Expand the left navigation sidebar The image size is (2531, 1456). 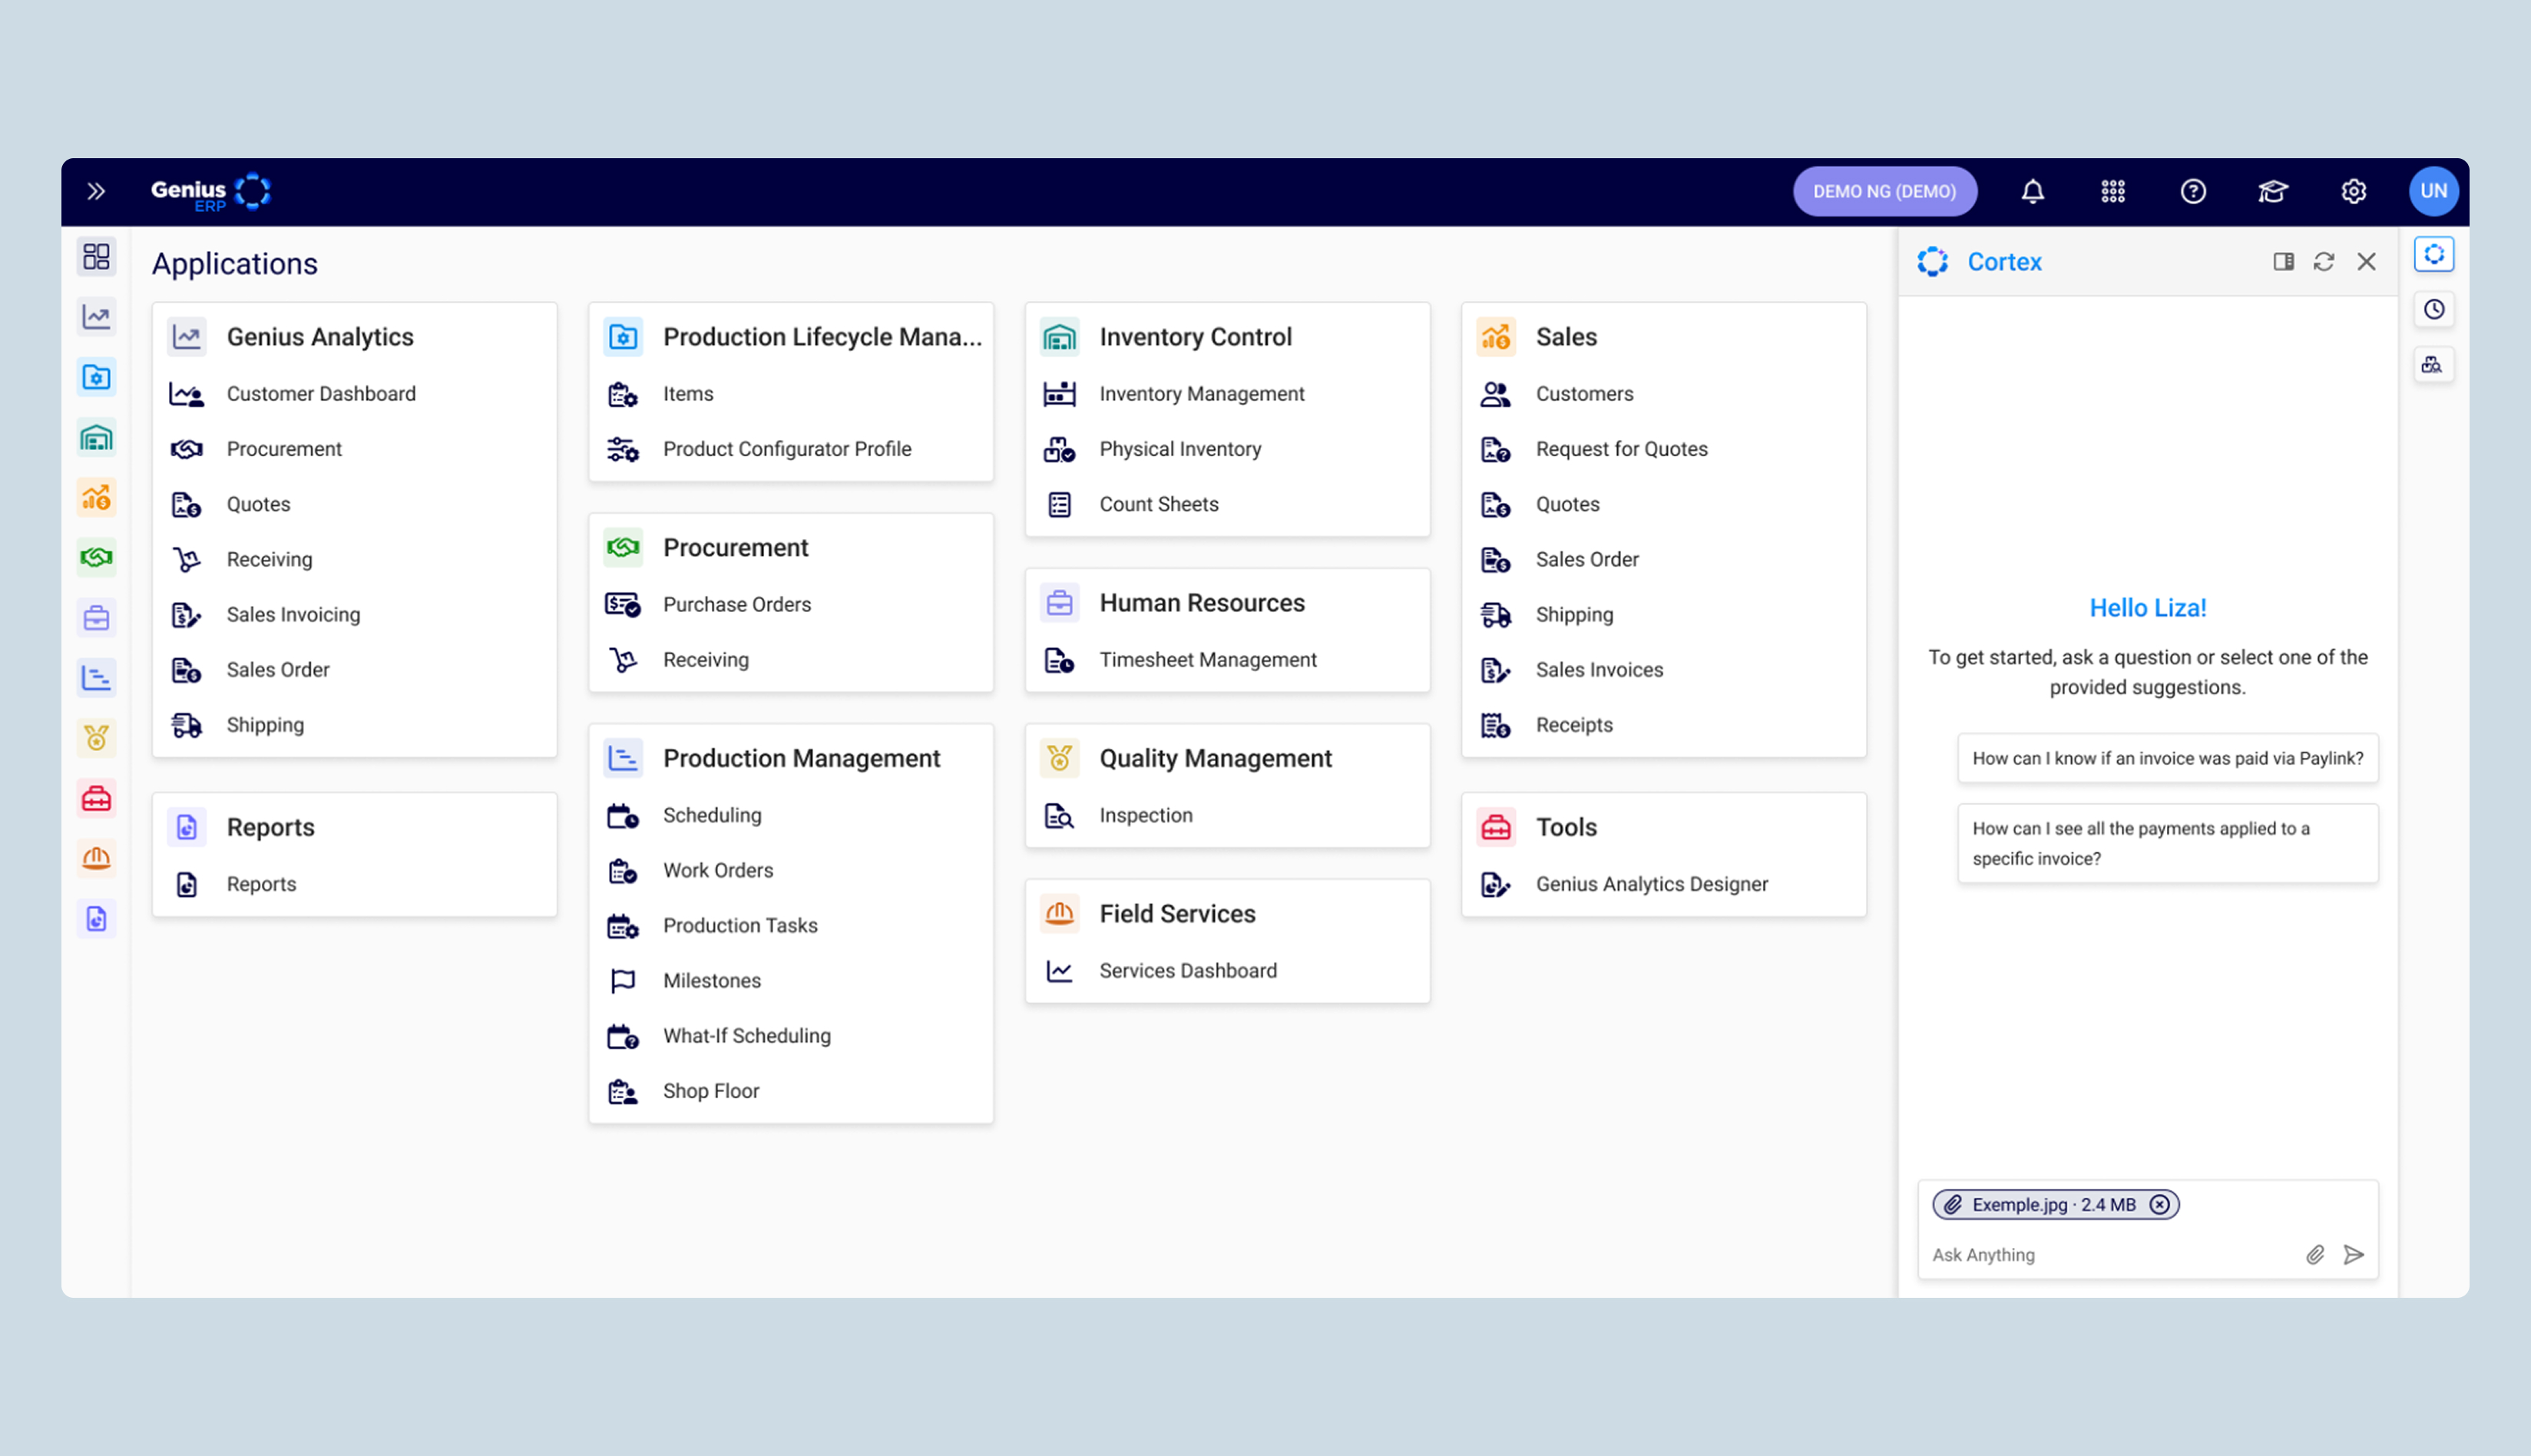click(x=96, y=191)
